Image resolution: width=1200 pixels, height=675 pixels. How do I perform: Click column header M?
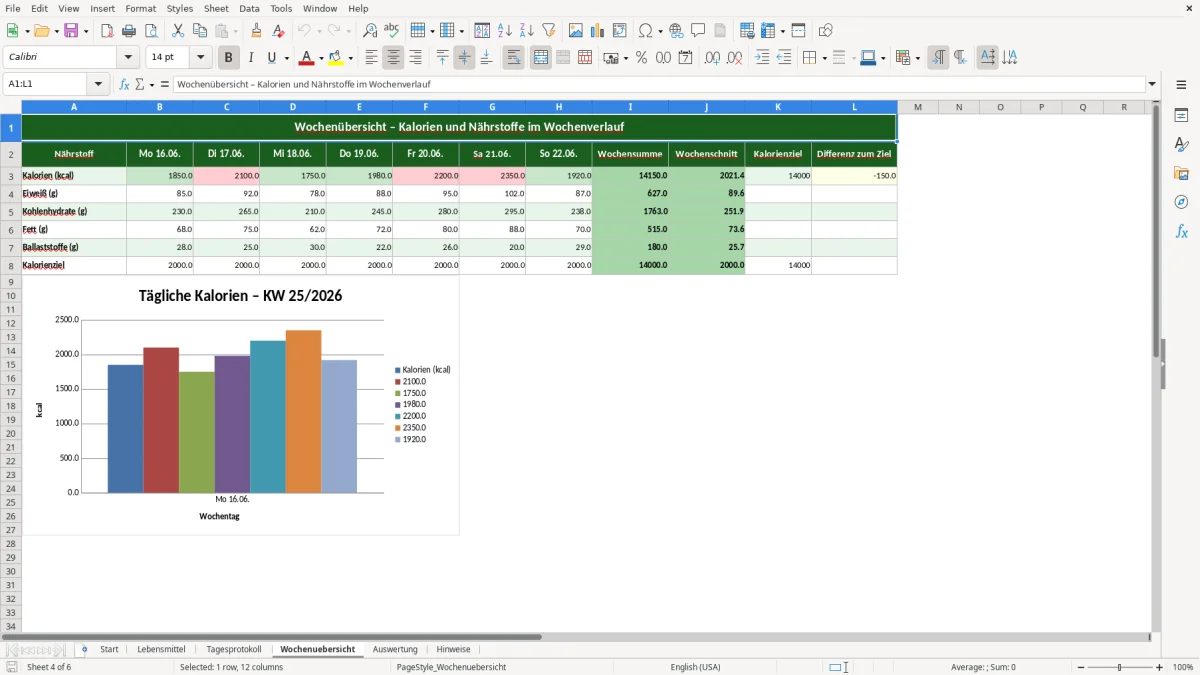tap(917, 107)
